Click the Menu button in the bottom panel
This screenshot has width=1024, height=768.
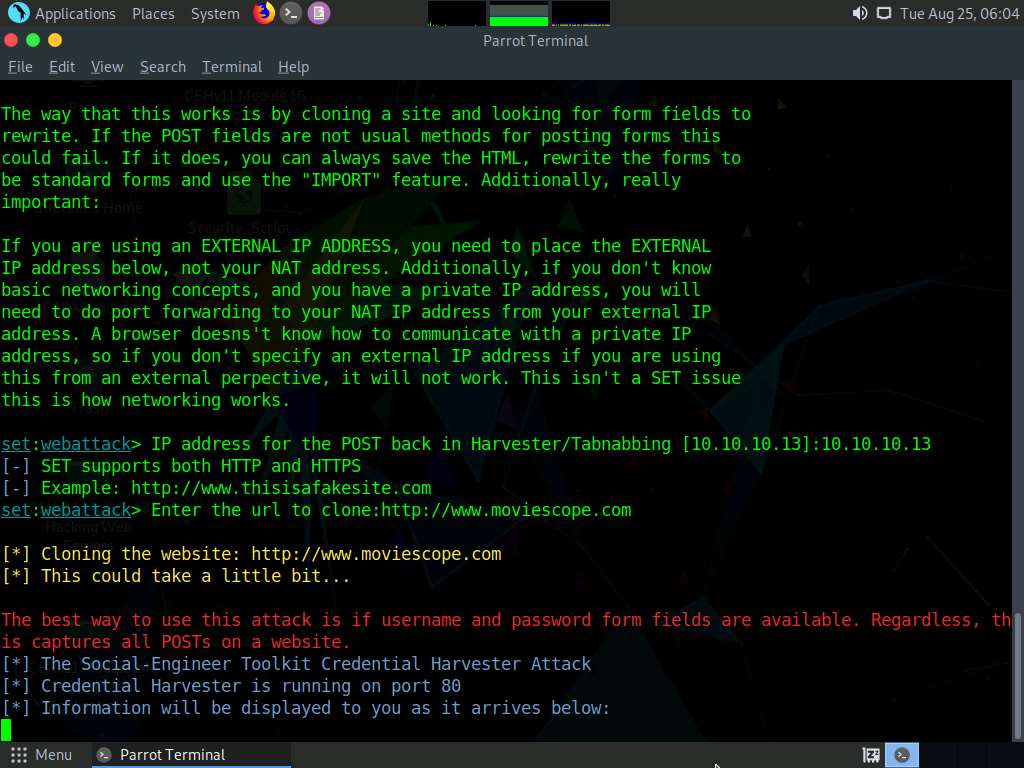click(x=41, y=755)
